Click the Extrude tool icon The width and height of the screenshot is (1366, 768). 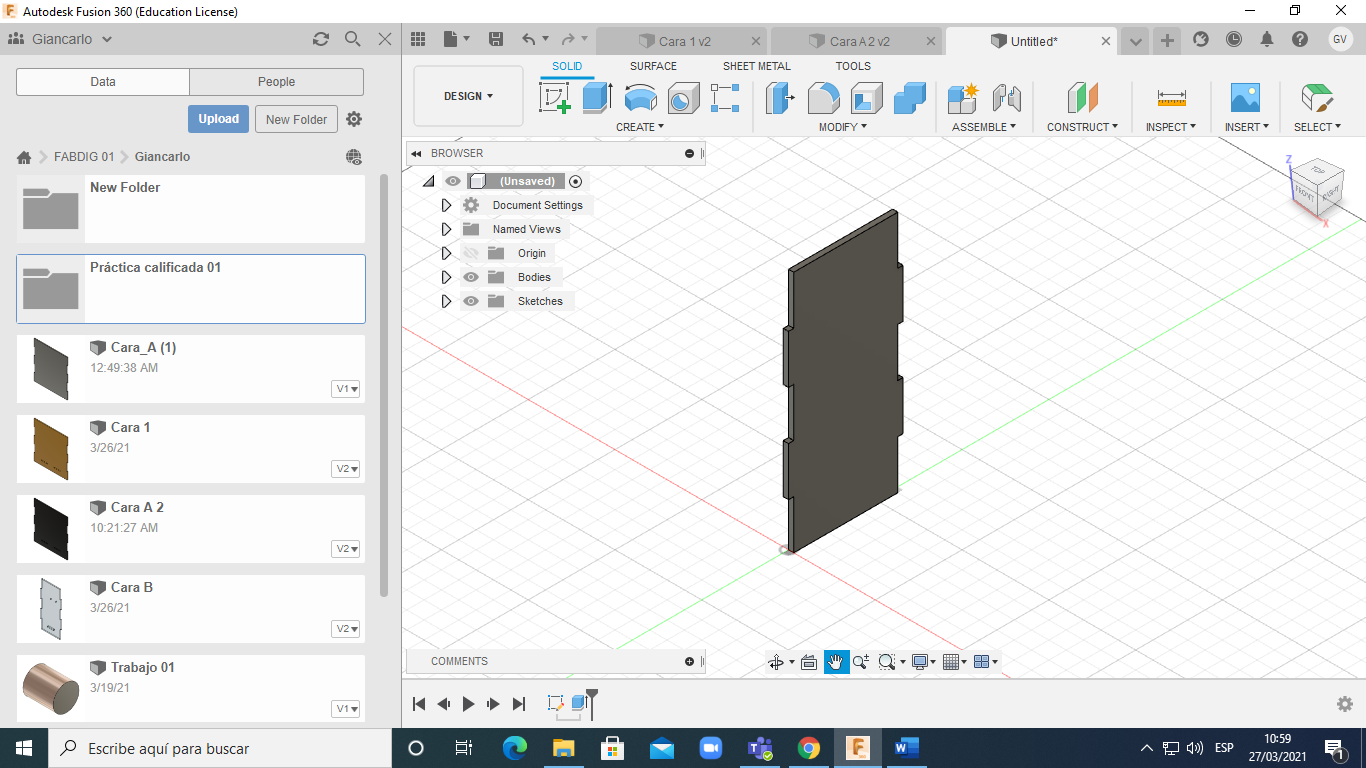point(597,98)
